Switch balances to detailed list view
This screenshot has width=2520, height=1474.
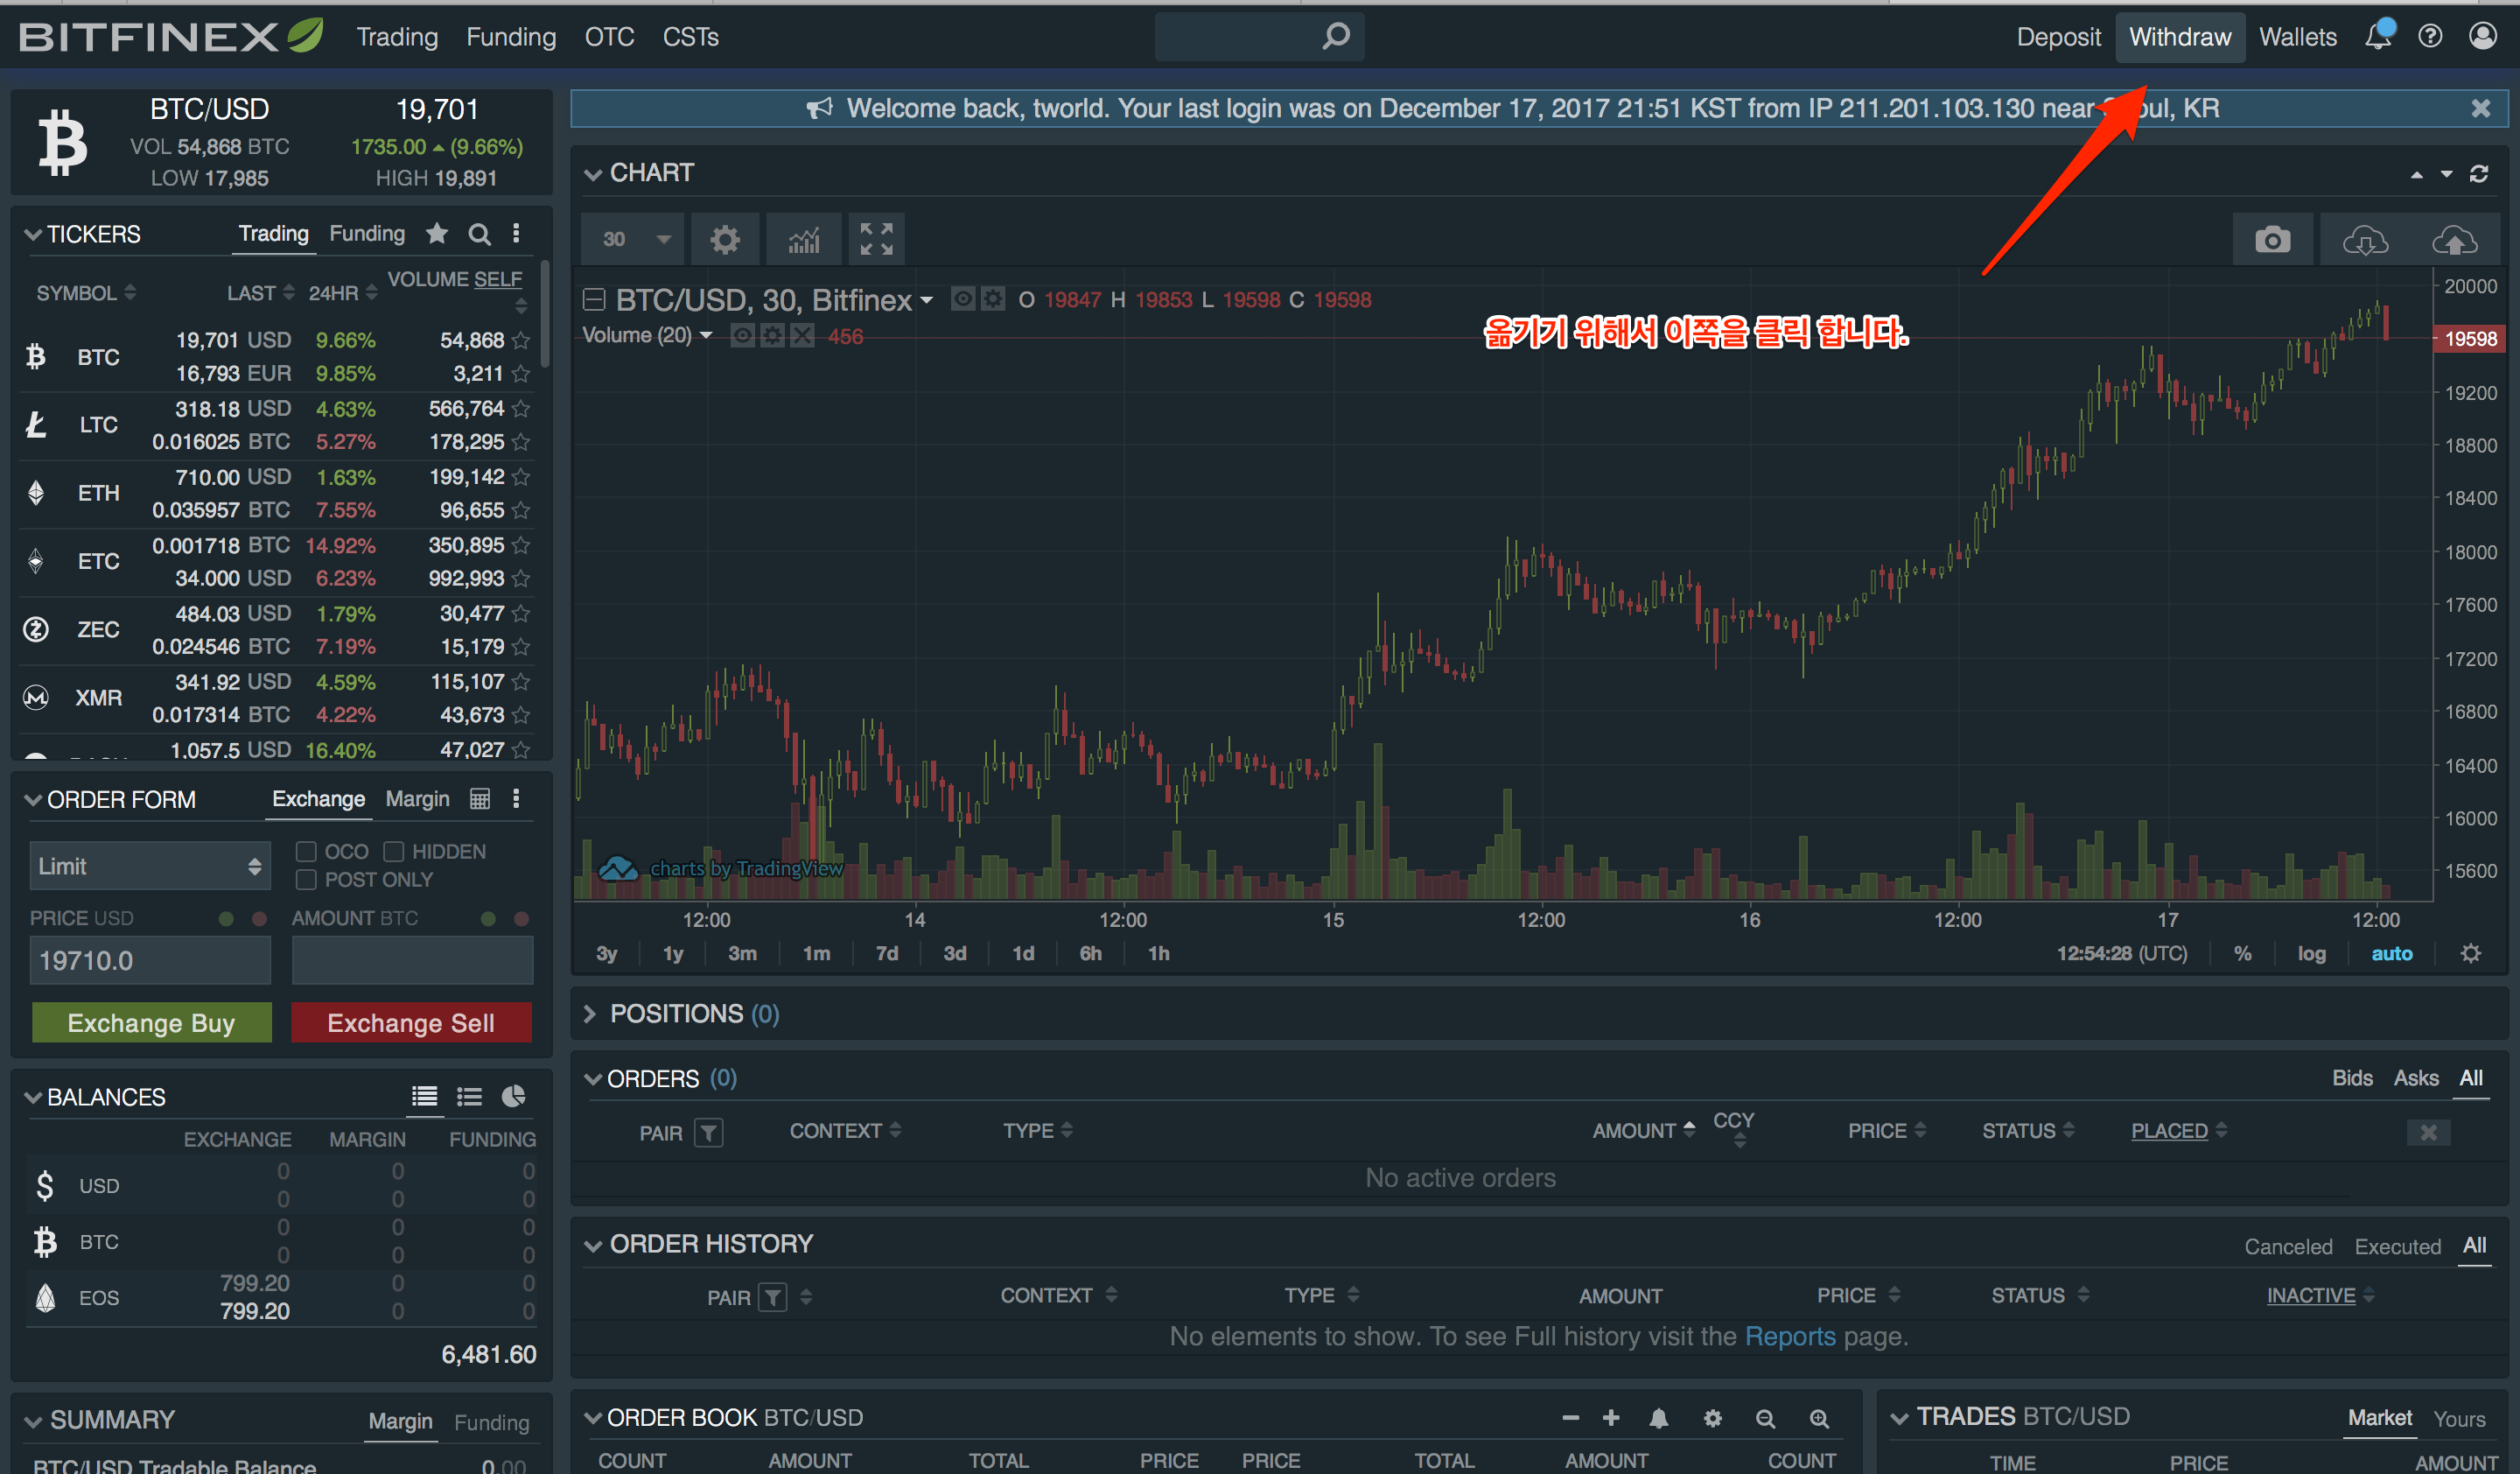[424, 1097]
